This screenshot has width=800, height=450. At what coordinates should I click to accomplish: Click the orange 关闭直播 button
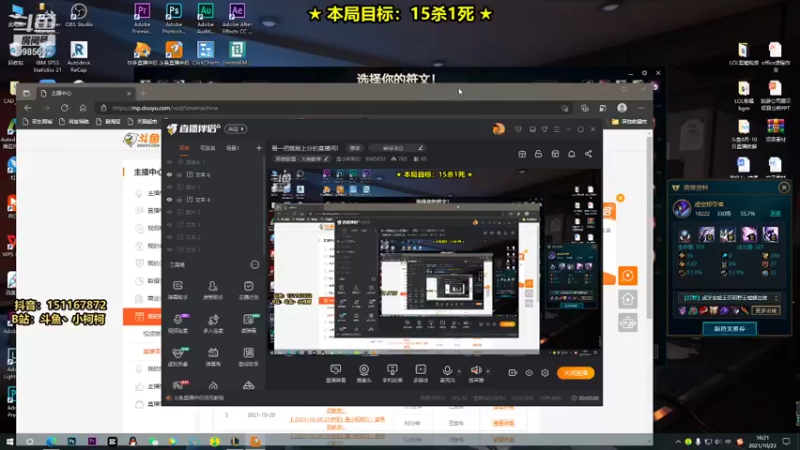(576, 373)
